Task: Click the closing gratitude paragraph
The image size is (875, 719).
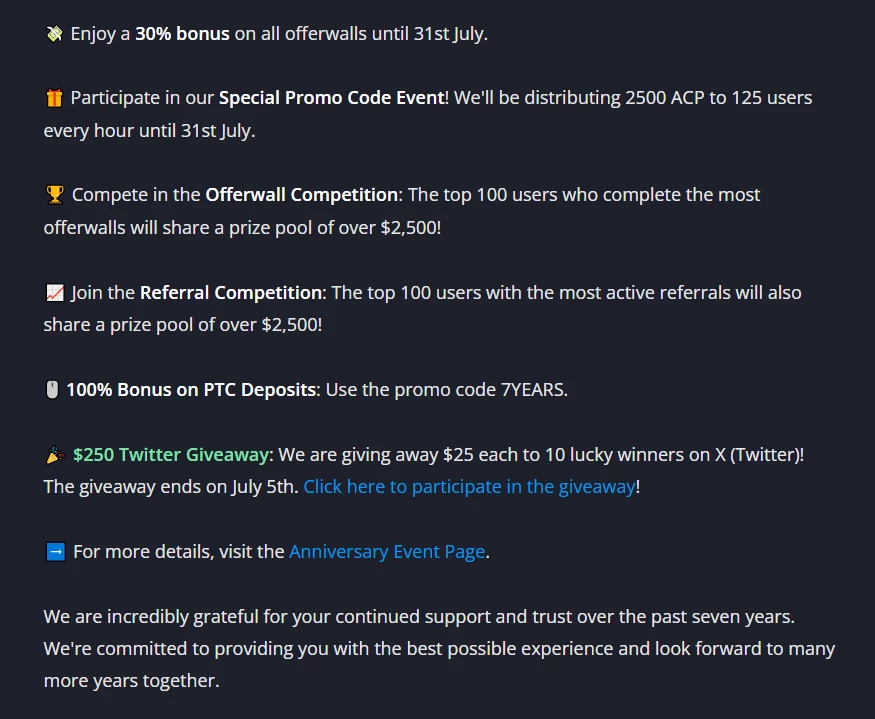Action: click(x=439, y=649)
